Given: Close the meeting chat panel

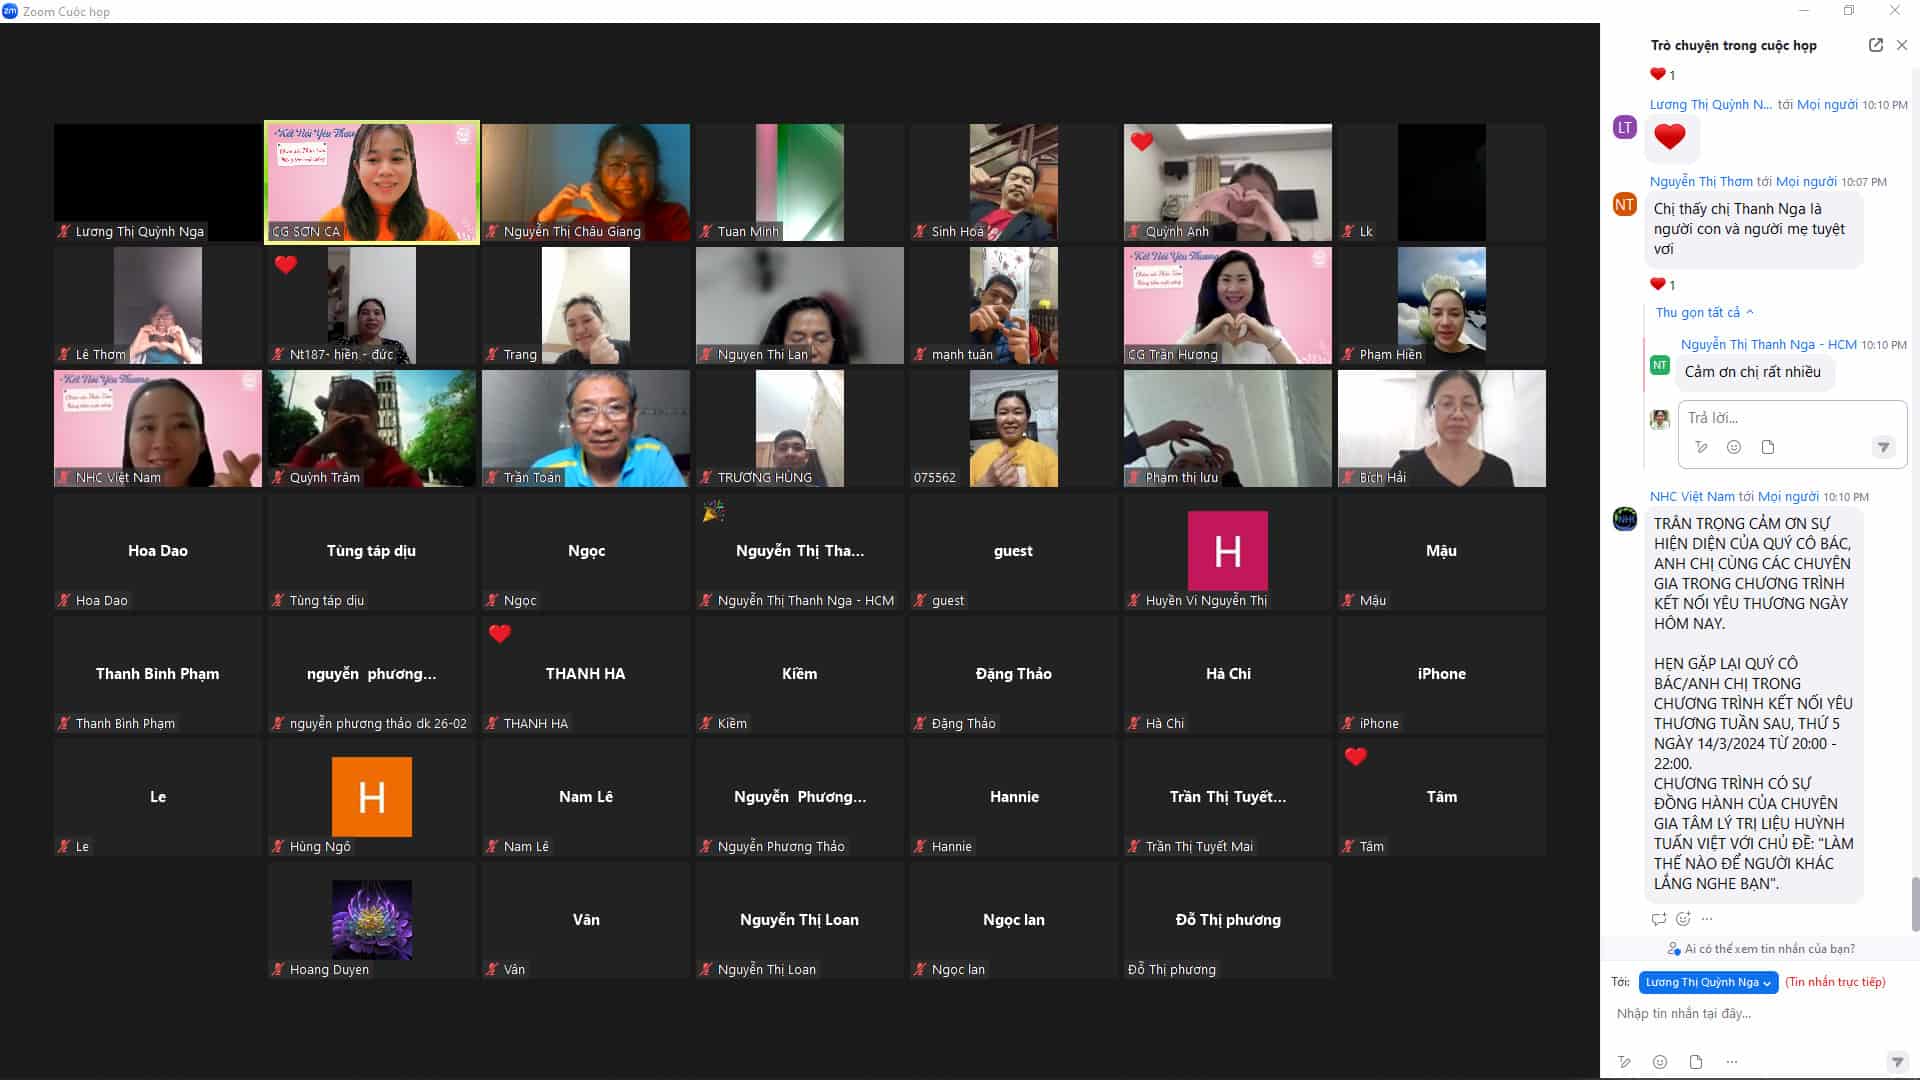Looking at the screenshot, I should 1902,45.
